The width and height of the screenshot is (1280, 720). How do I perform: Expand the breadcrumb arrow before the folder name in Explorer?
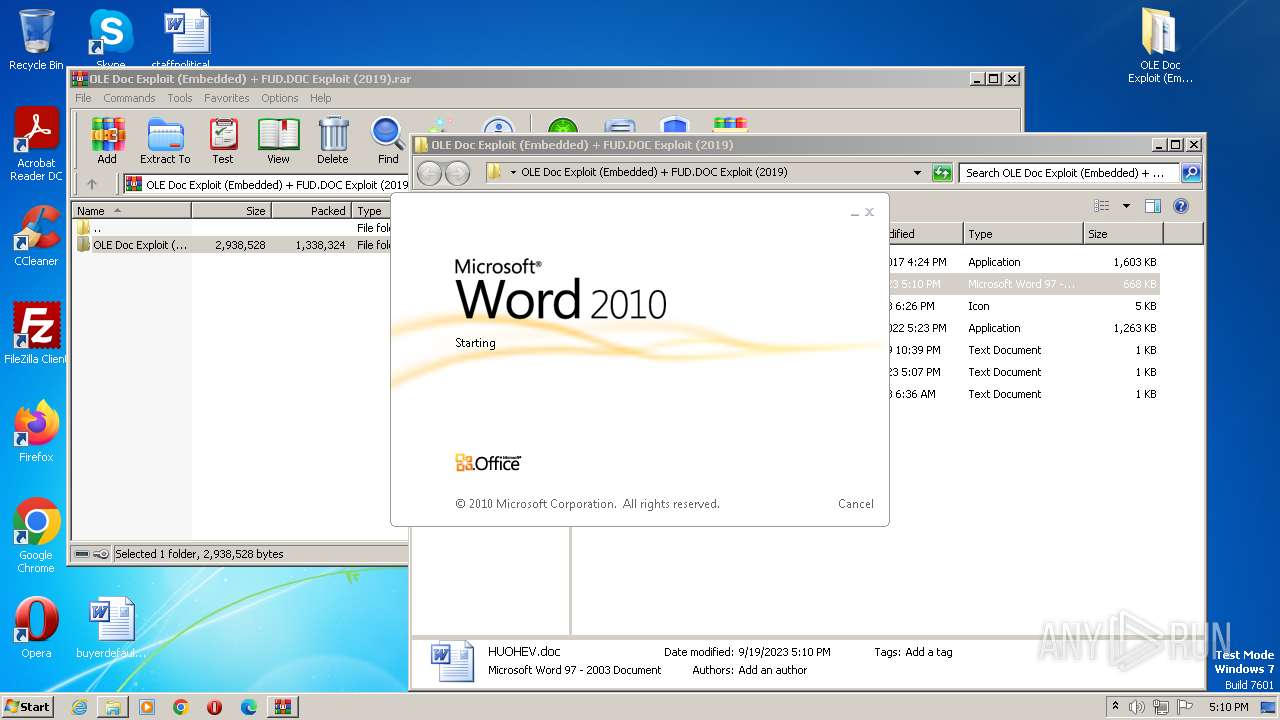click(x=513, y=173)
